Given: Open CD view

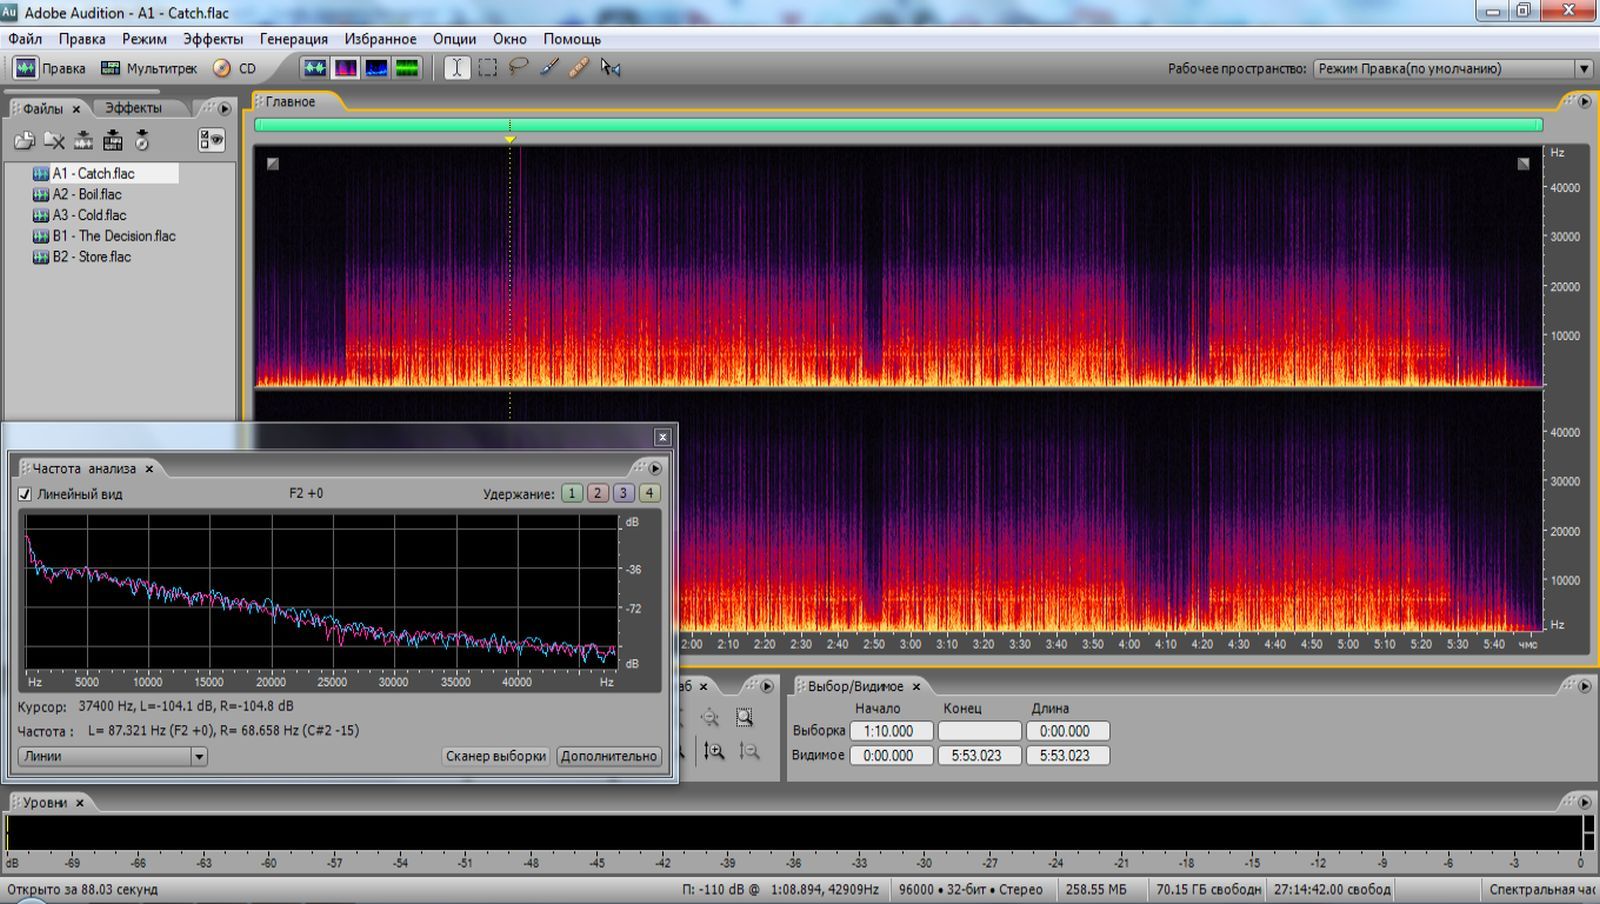Looking at the screenshot, I should (x=236, y=68).
